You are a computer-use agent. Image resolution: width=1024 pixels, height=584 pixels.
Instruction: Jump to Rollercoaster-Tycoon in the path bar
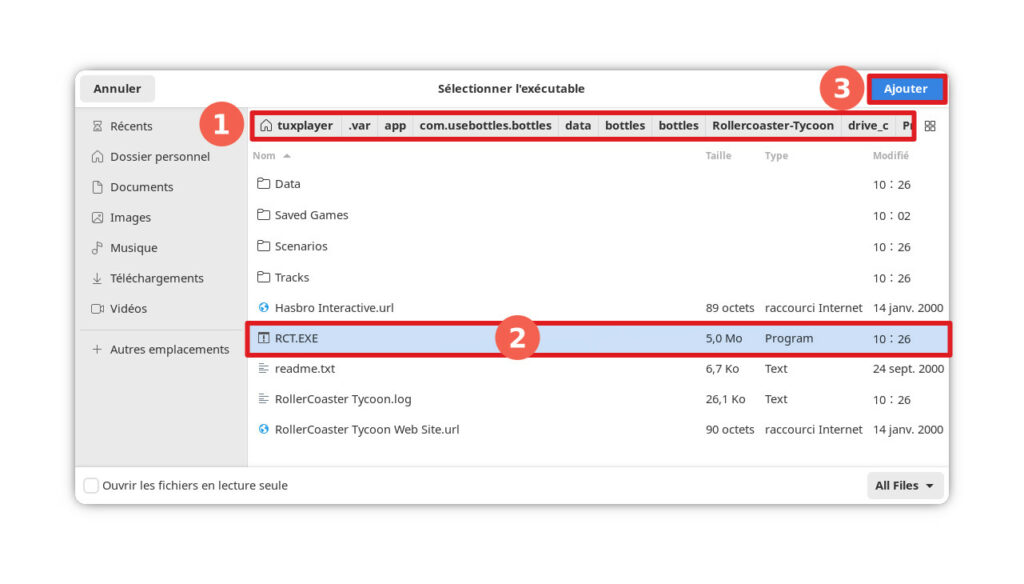click(x=772, y=126)
